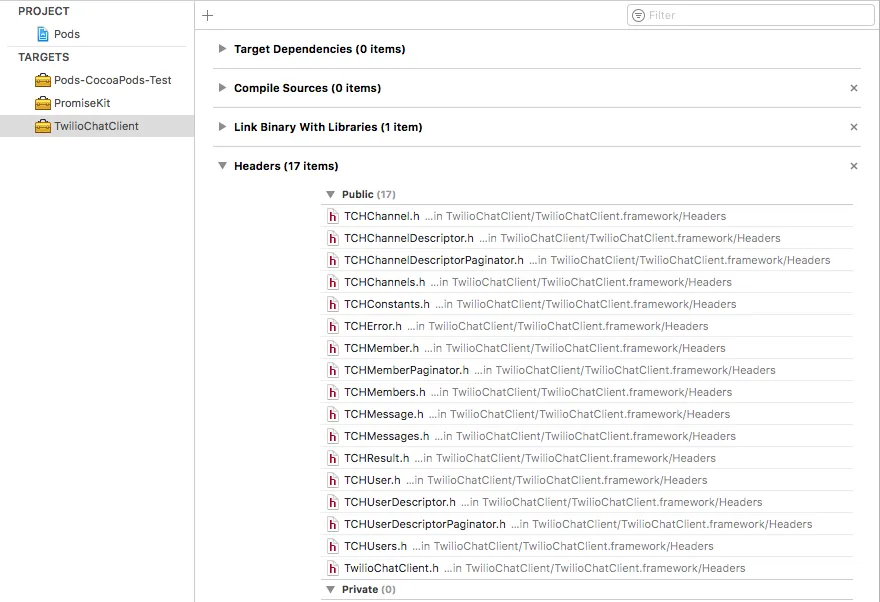Screen dimensions: 880x602
Task: Click the header file icon for TCHChannelDescriptorPaginator.h
Action: point(333,260)
